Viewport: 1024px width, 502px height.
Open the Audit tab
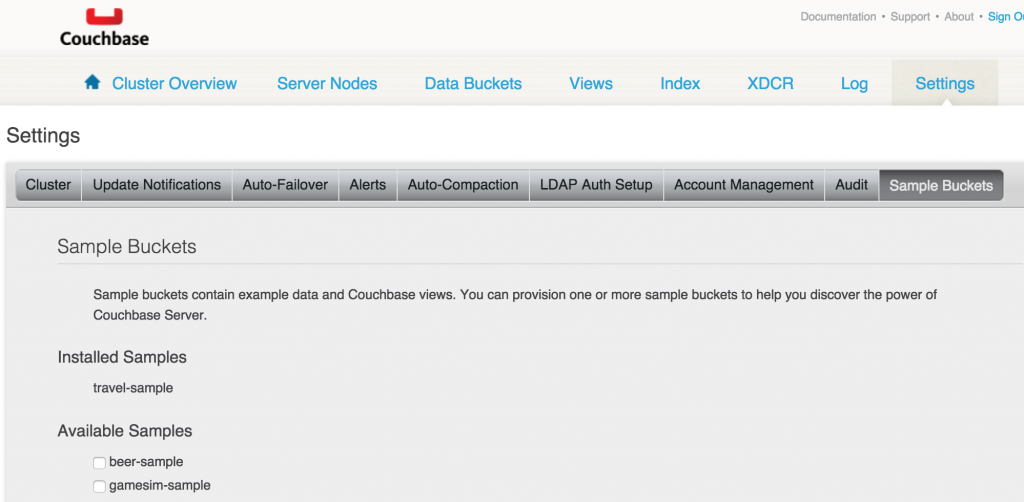coord(852,185)
